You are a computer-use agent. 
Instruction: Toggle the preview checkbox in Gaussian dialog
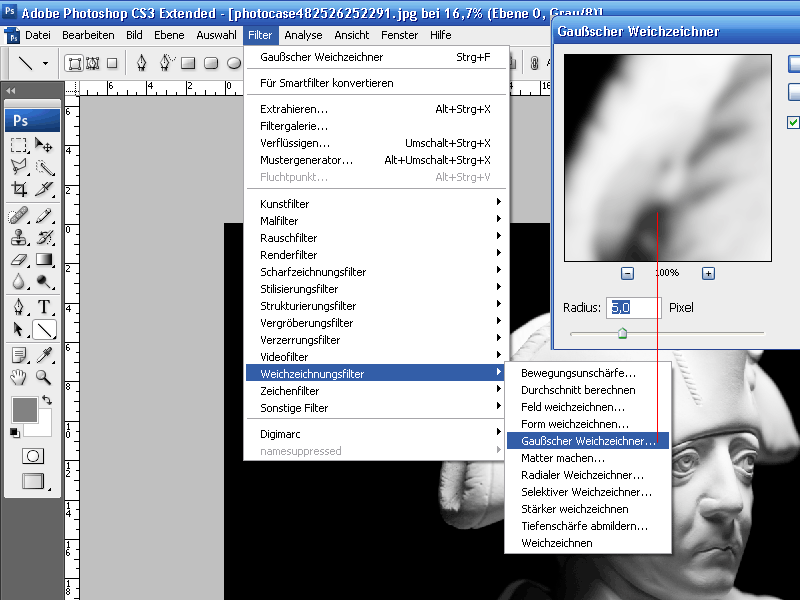coord(793,122)
